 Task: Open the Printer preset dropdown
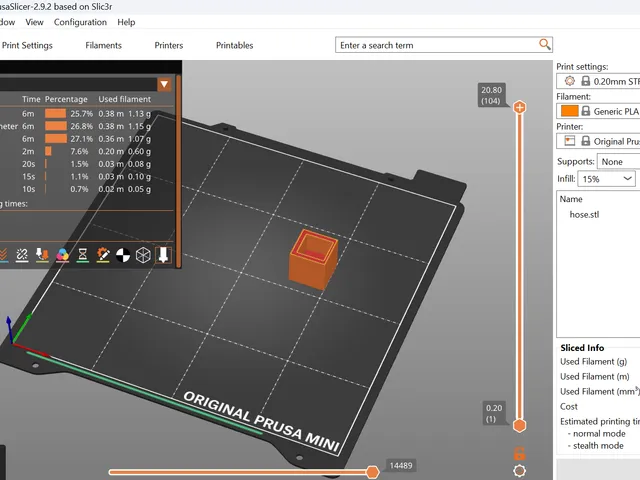[x=598, y=141]
